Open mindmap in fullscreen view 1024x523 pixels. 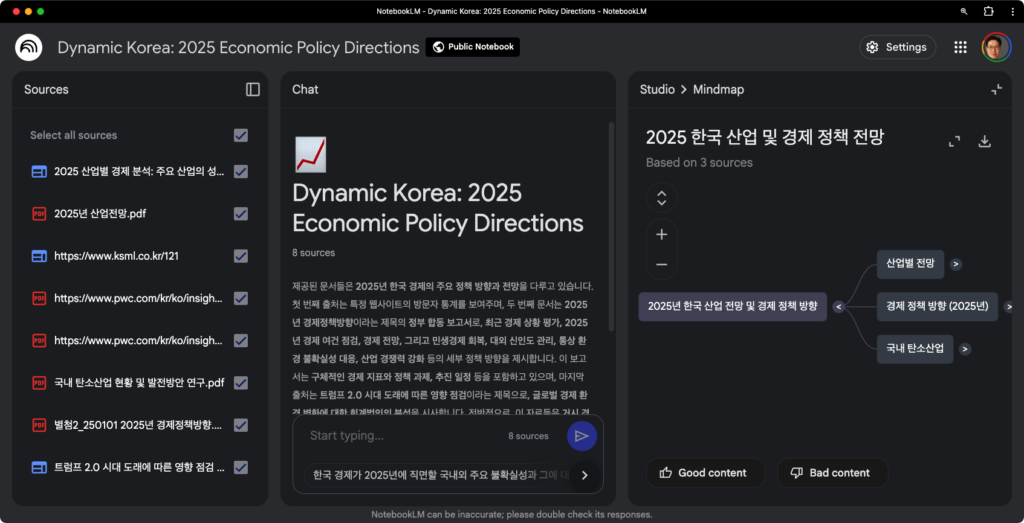[x=955, y=141]
